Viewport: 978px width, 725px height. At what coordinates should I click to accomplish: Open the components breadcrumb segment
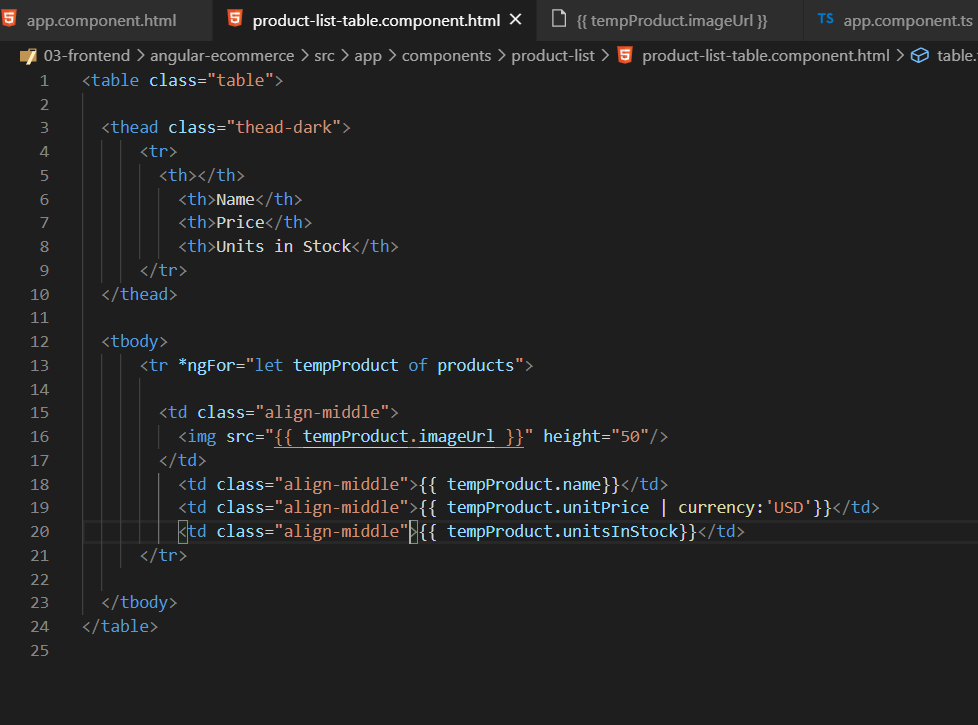coord(447,56)
